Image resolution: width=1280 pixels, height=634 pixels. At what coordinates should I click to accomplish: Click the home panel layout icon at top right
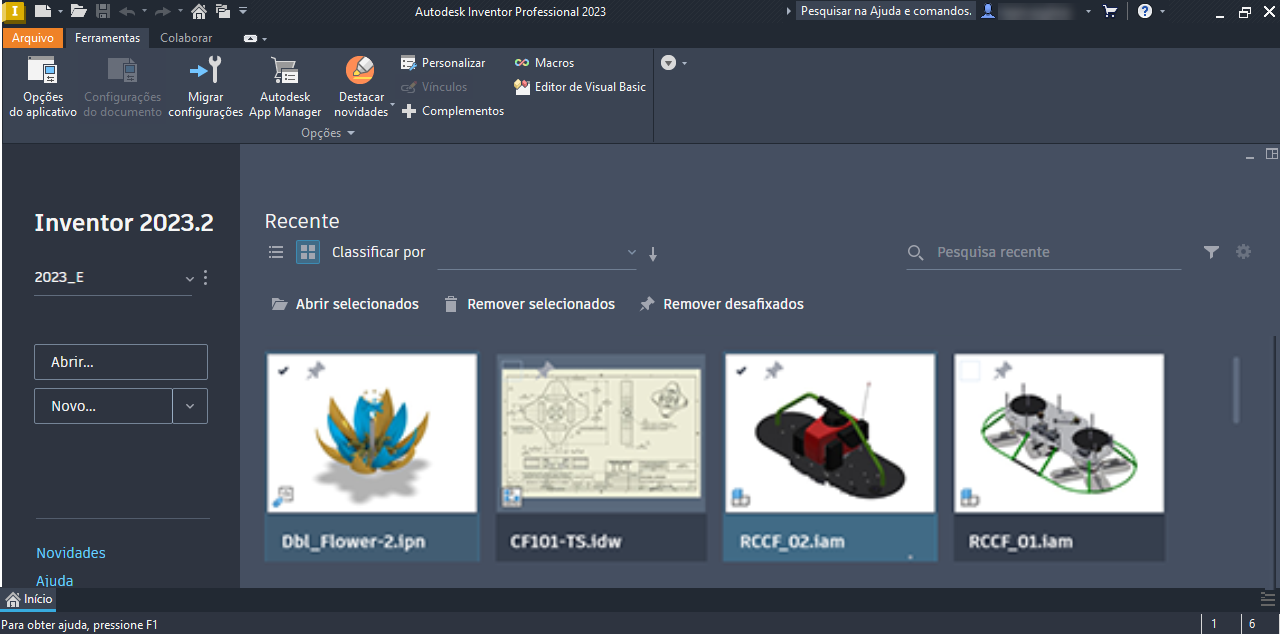coord(1272,154)
